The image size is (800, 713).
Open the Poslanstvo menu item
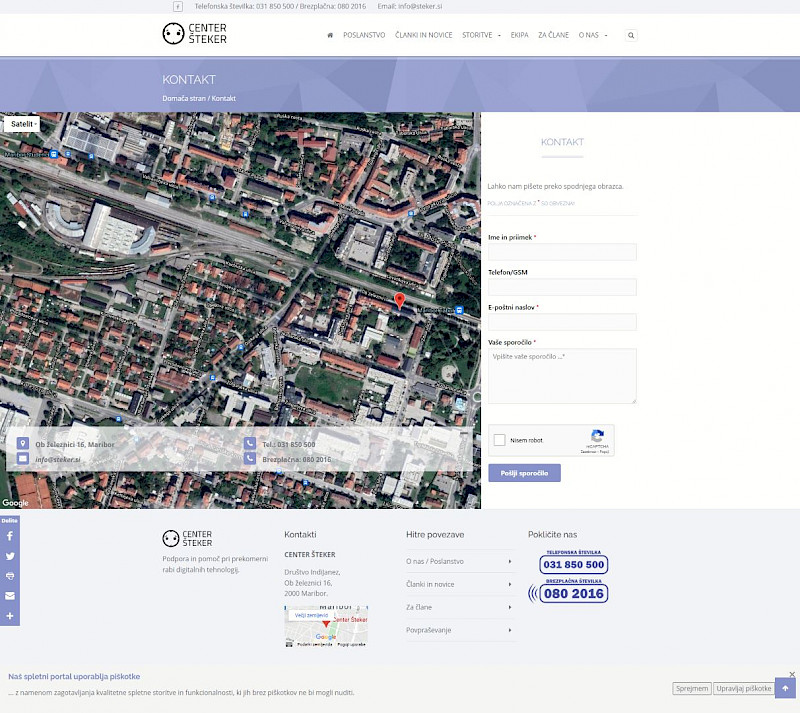pyautogui.click(x=364, y=35)
